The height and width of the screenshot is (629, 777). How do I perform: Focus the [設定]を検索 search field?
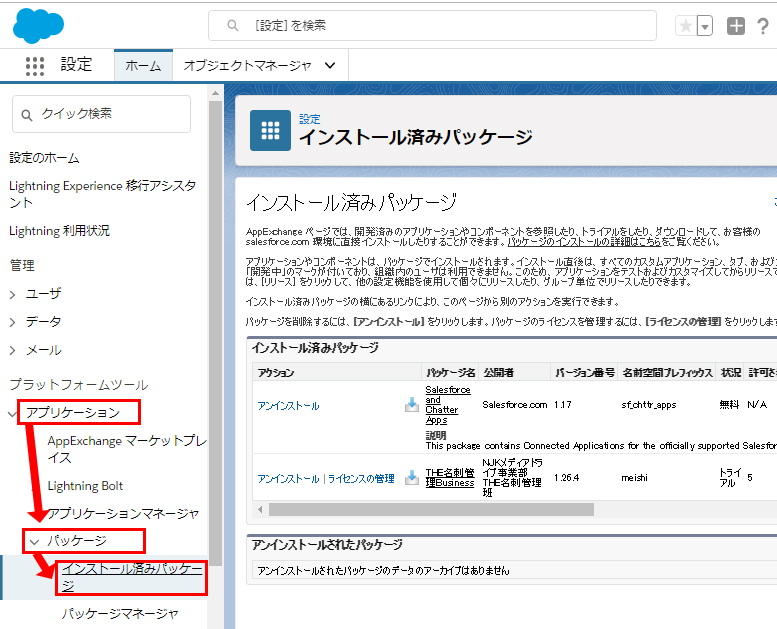[432, 25]
